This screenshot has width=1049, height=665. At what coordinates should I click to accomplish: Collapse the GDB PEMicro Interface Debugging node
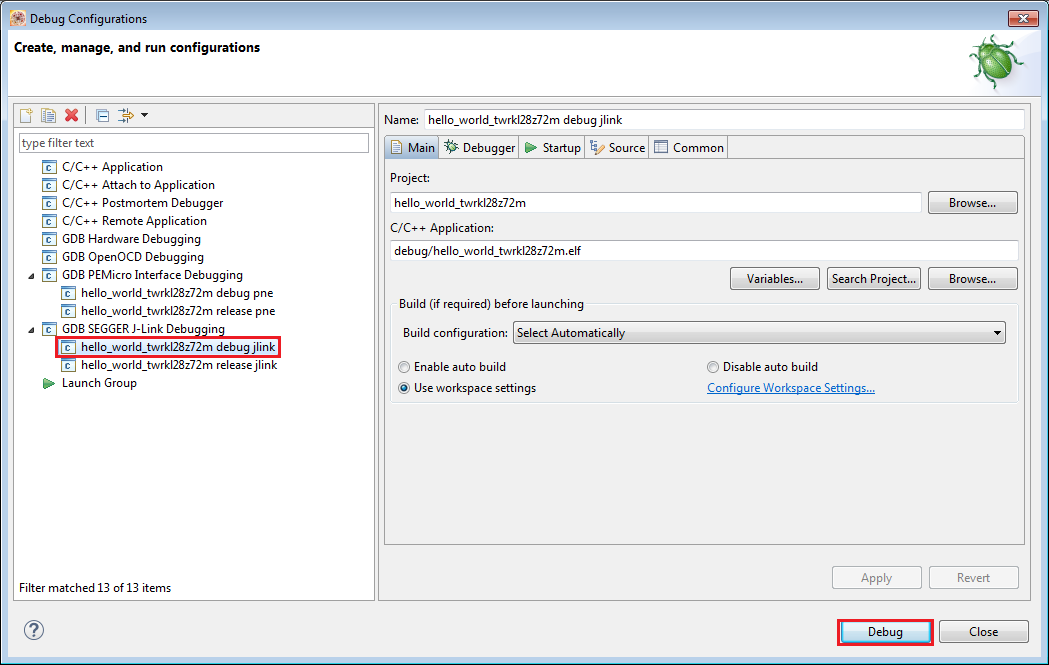pyautogui.click(x=30, y=275)
